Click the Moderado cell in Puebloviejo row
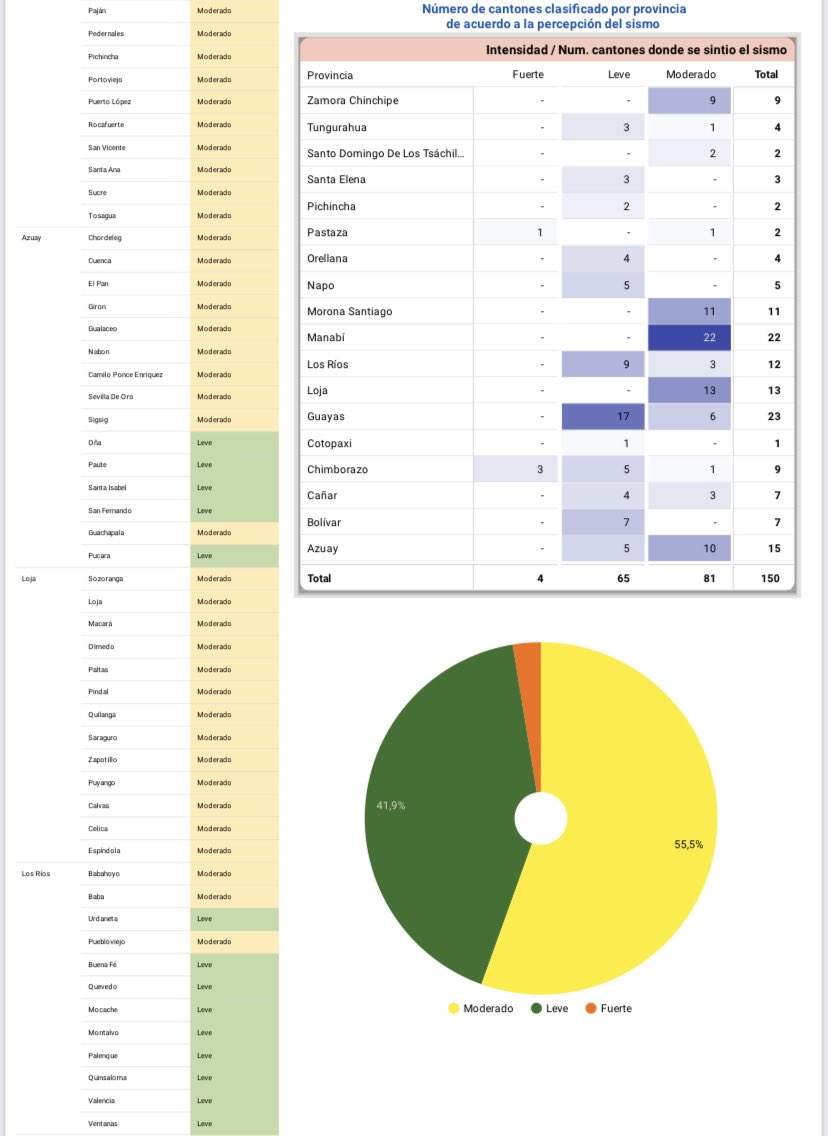 point(234,942)
